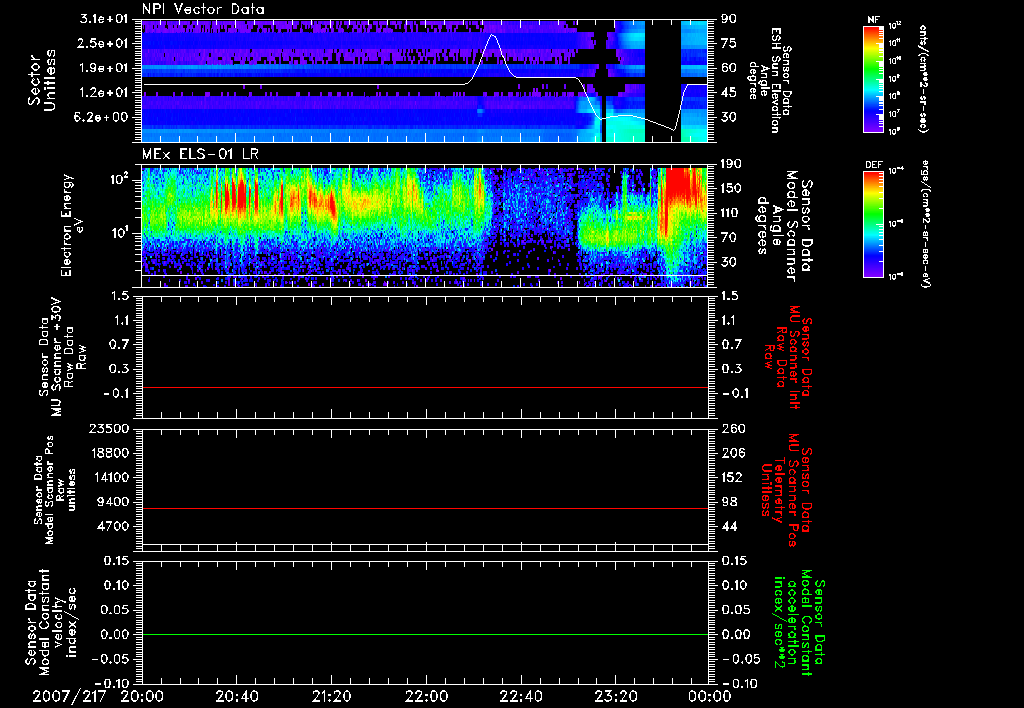Select the white "Model Scanner Angle degrees" title
This screenshot has height=708, width=1024.
point(784,226)
